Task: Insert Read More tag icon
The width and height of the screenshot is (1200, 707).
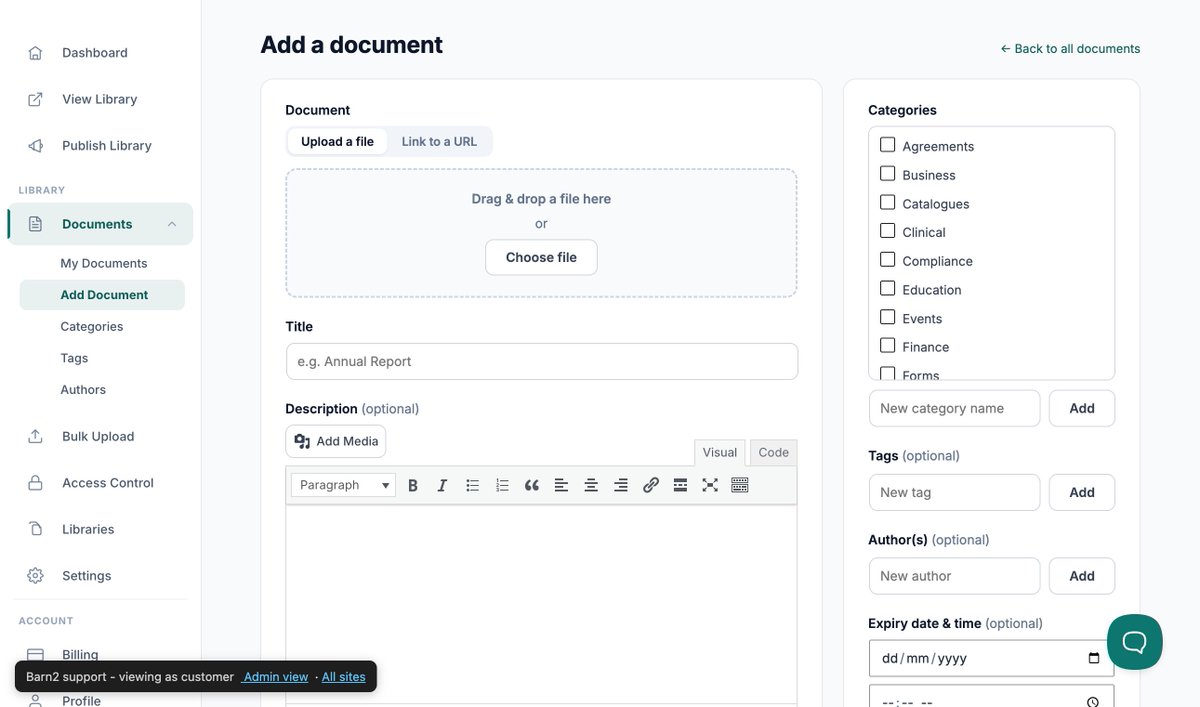Action: click(x=680, y=485)
